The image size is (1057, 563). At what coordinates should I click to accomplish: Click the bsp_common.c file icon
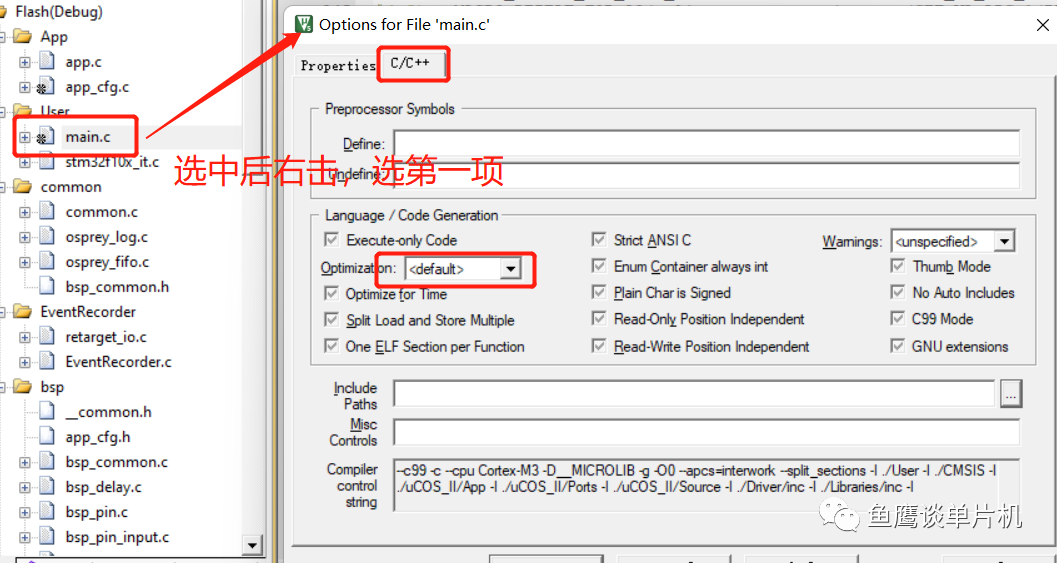(46, 462)
